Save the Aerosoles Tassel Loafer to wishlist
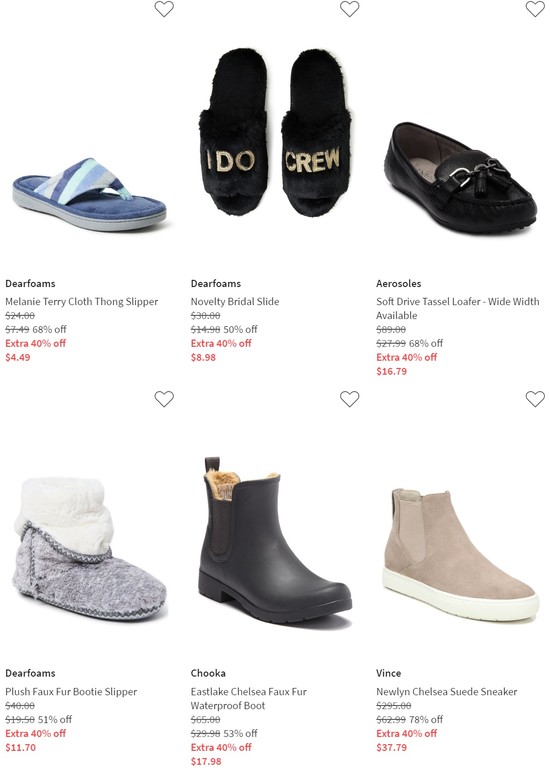The height and width of the screenshot is (772, 550). point(535,9)
